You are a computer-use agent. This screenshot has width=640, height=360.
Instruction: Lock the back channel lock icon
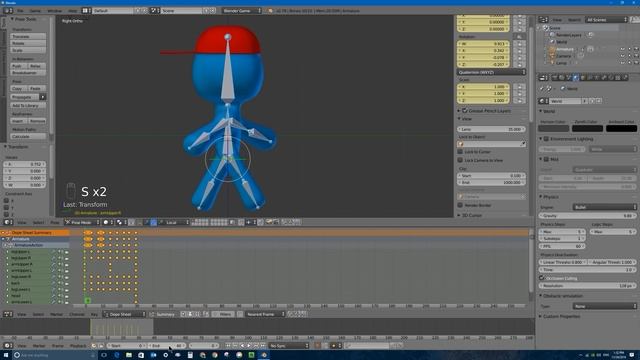(x=66, y=283)
